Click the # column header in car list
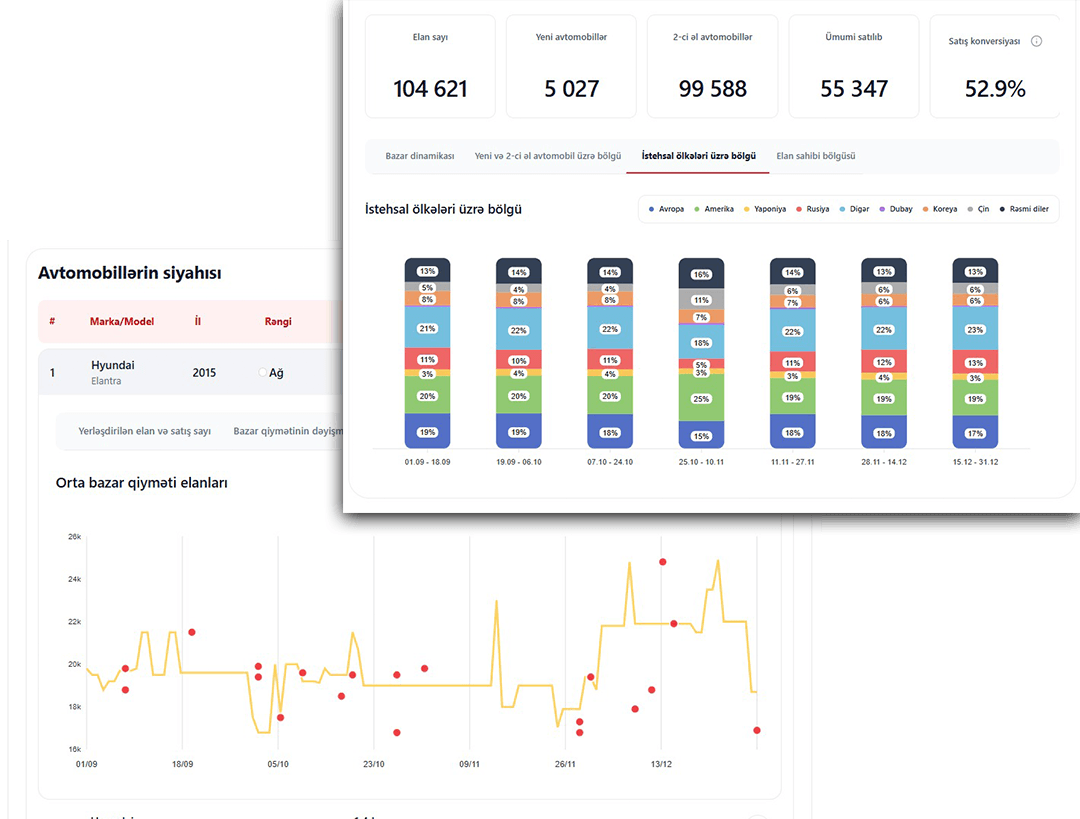The height and width of the screenshot is (819, 1080). [x=52, y=322]
